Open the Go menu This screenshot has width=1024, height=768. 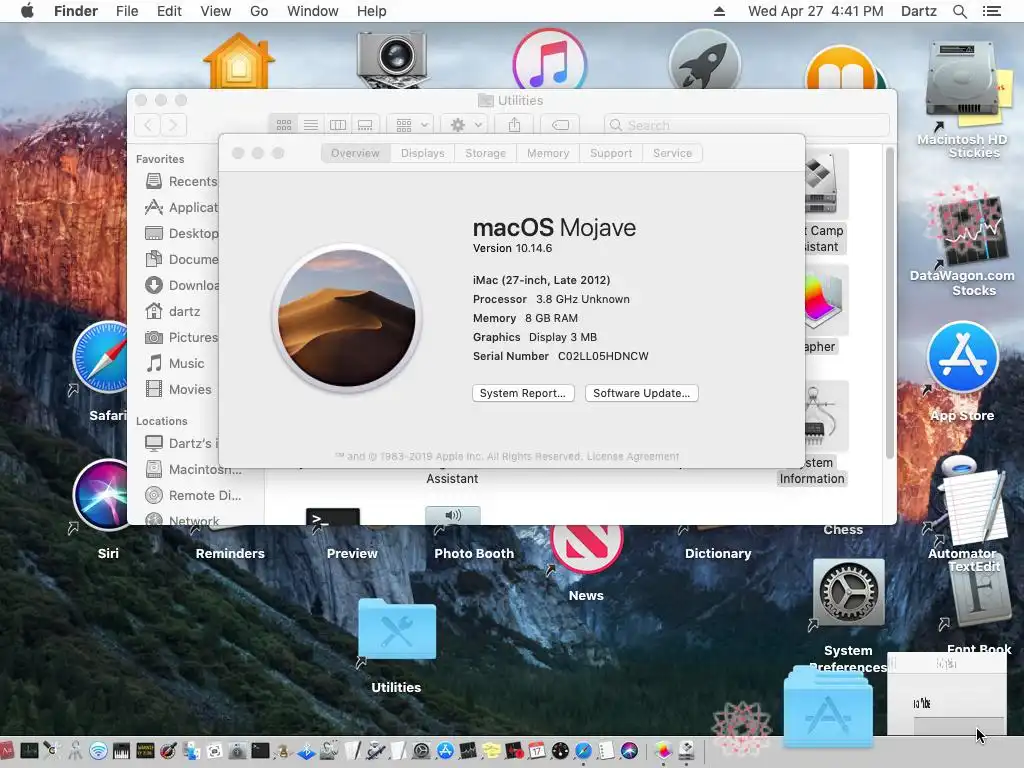coord(259,11)
